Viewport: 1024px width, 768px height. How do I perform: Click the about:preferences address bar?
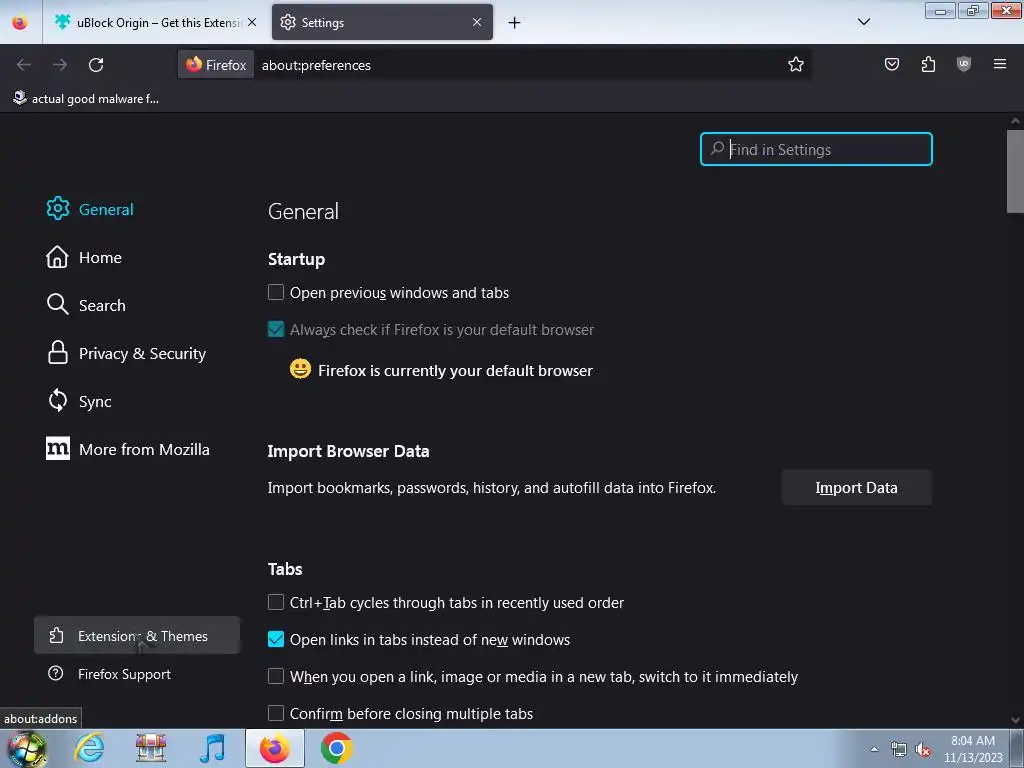516,65
